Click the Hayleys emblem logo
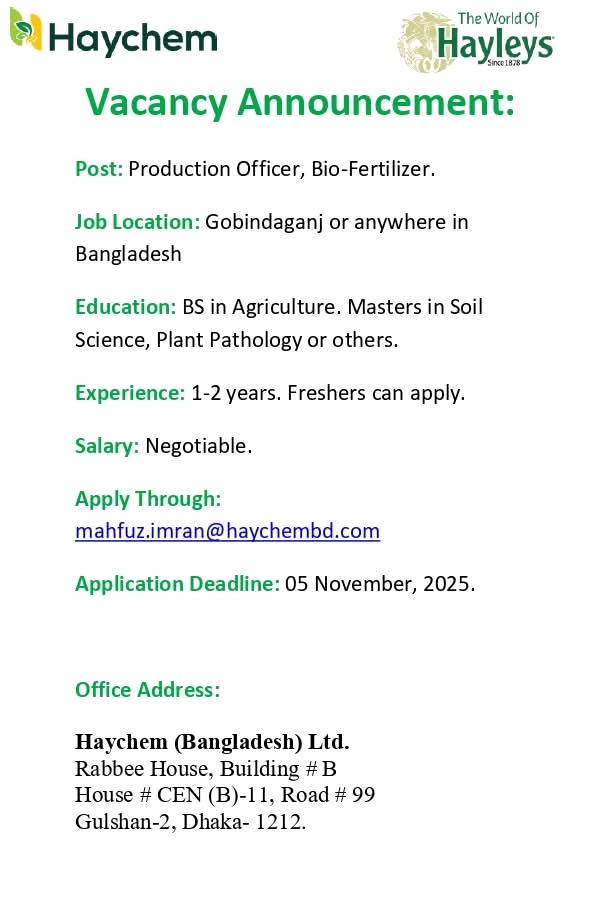This screenshot has width=600, height=900. point(429,43)
